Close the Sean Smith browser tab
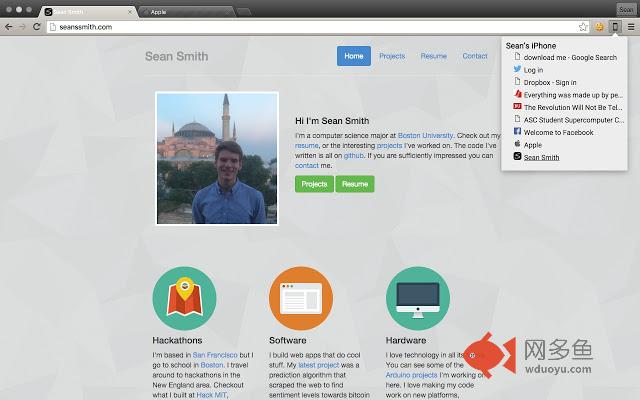This screenshot has height=400, width=640. (x=130, y=12)
